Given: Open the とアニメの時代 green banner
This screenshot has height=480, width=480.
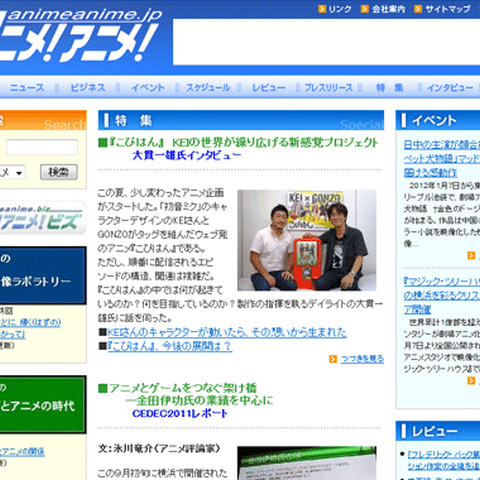Looking at the screenshot, I should tap(43, 404).
